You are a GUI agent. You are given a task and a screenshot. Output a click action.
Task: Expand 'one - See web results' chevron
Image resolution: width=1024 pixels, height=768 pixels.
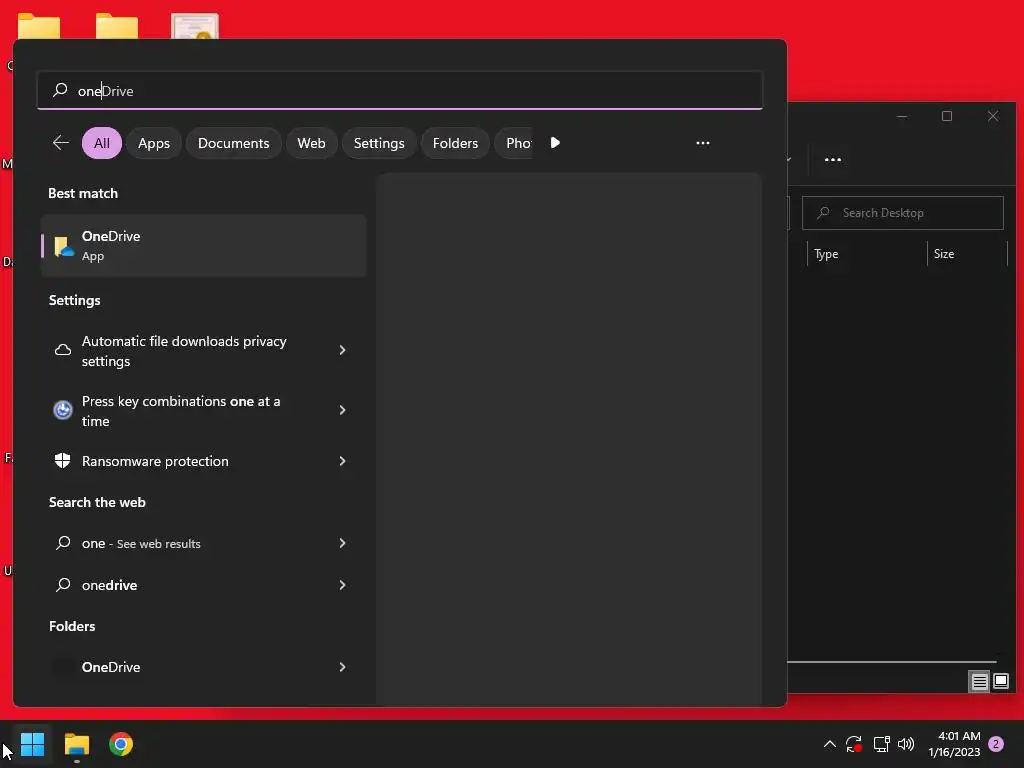[342, 543]
